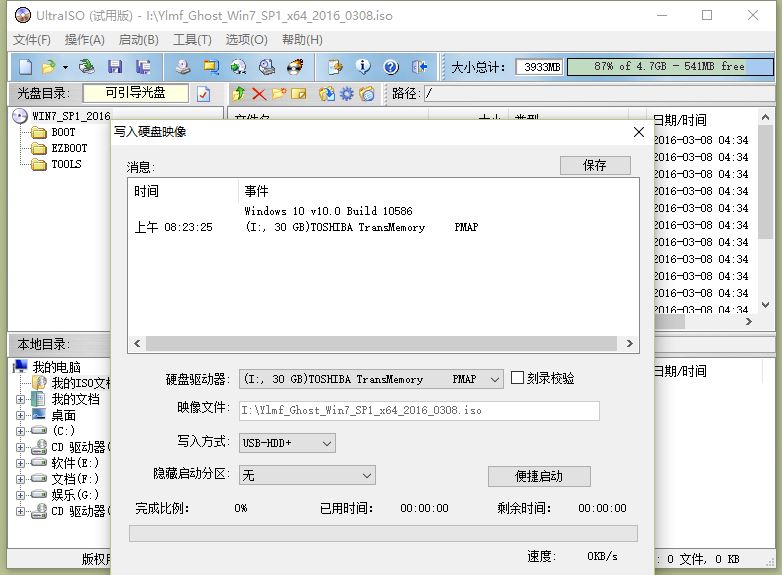Open the 写入方式 USB-HDD+ dropdown
This screenshot has height=575, width=782.
[287, 443]
